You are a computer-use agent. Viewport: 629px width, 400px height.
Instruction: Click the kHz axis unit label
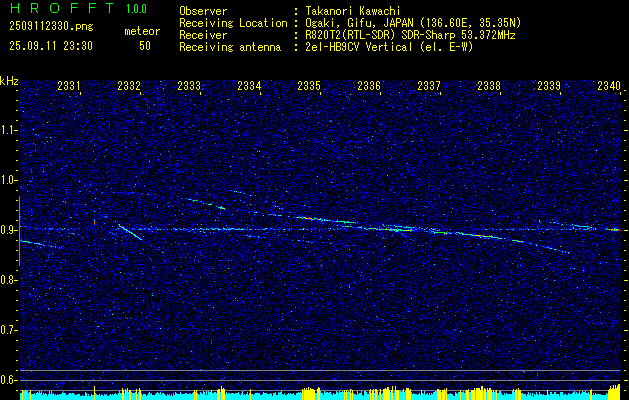click(x=9, y=81)
